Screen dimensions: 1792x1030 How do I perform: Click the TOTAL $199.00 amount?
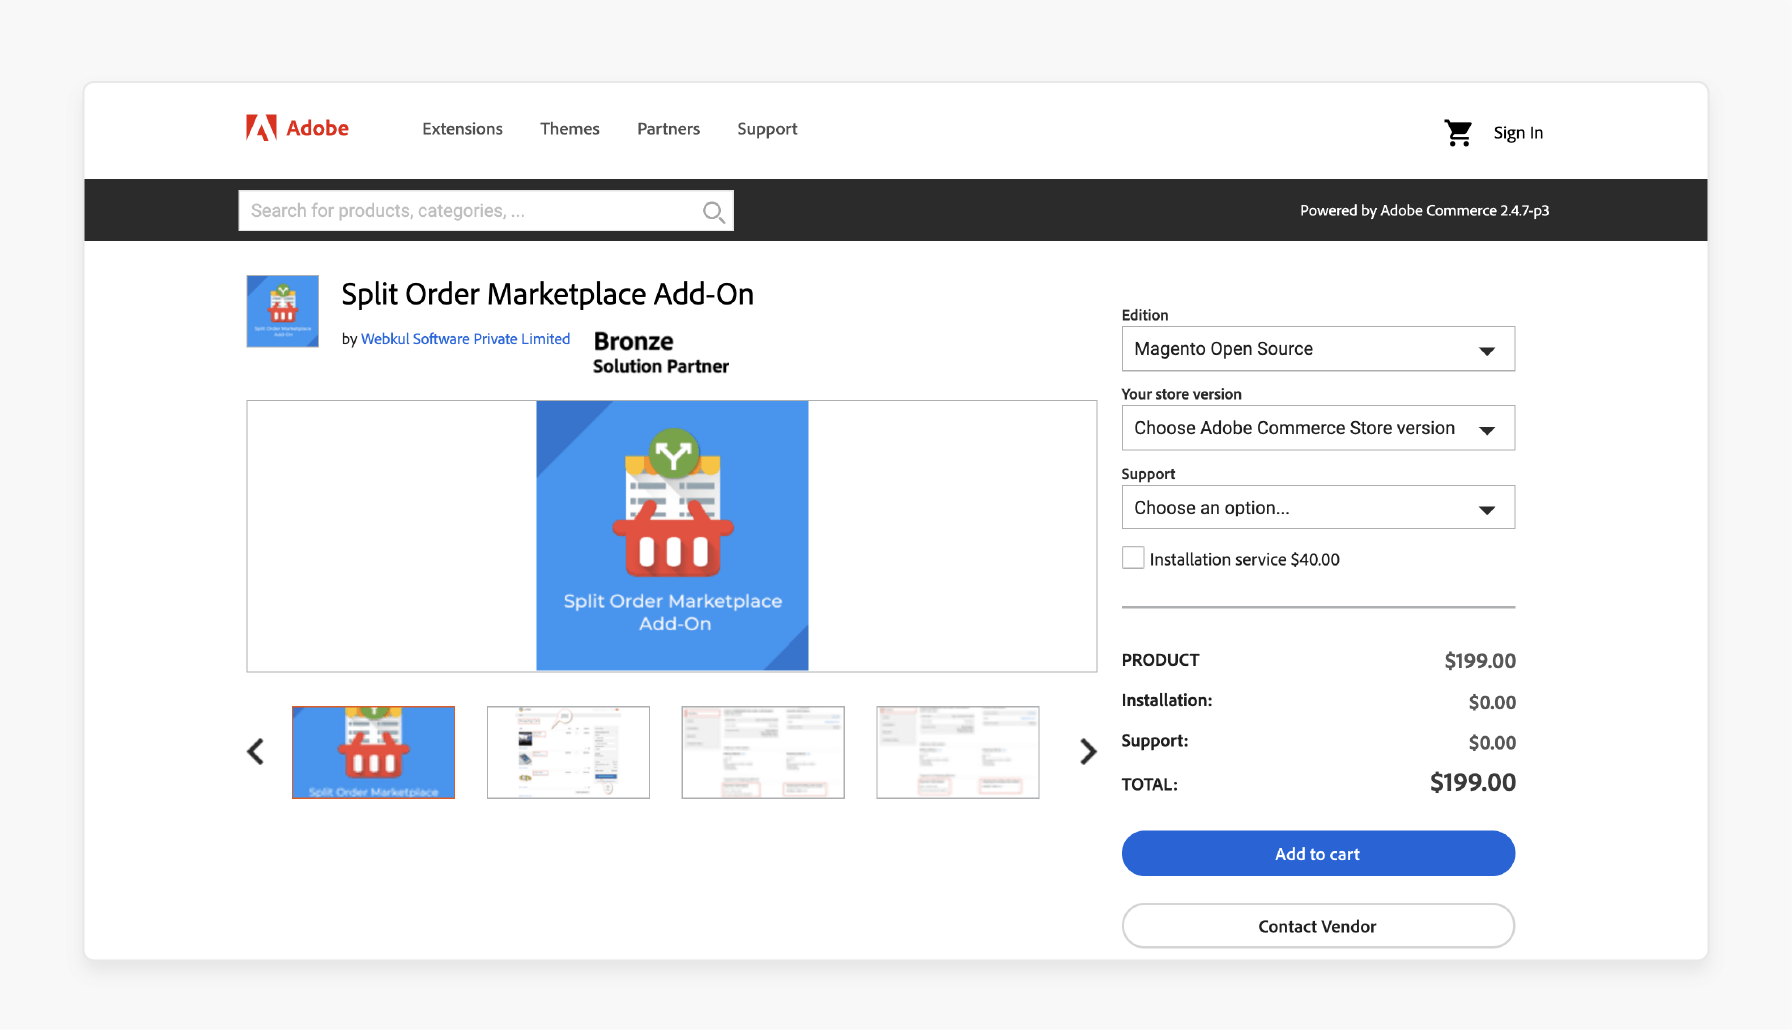pyautogui.click(x=1472, y=782)
